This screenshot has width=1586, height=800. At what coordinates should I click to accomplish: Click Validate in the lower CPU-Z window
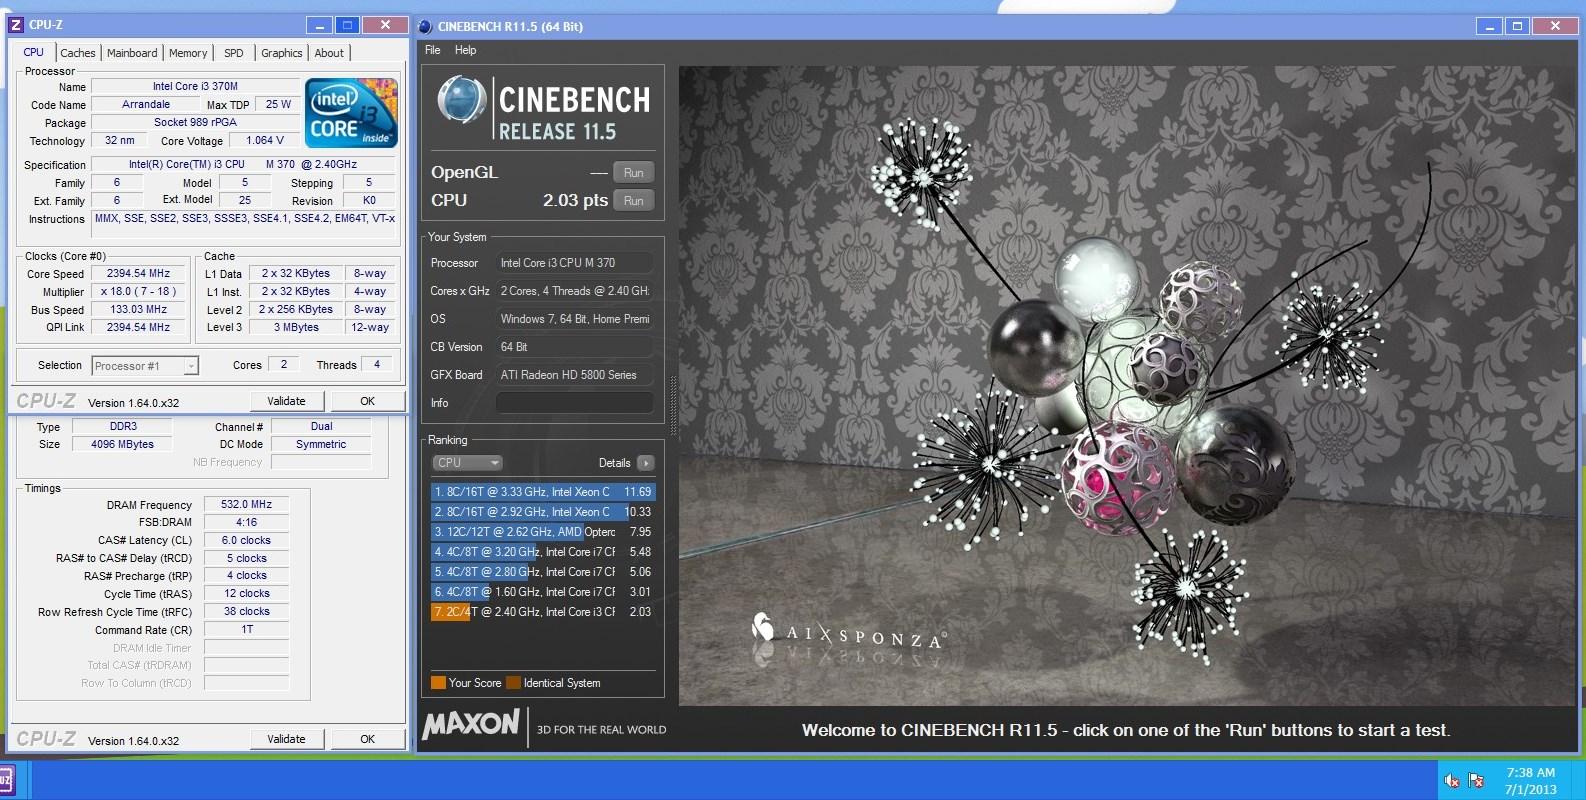coord(286,739)
